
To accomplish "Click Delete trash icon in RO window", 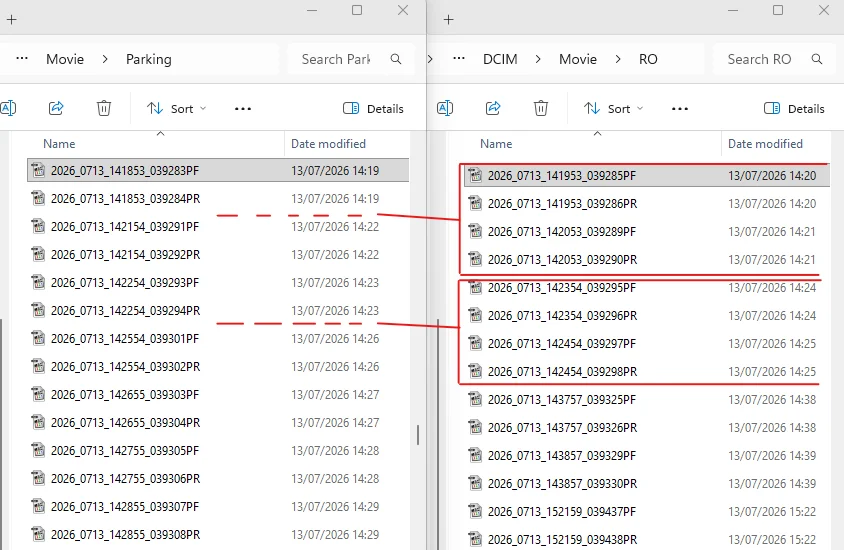I will (x=541, y=108).
